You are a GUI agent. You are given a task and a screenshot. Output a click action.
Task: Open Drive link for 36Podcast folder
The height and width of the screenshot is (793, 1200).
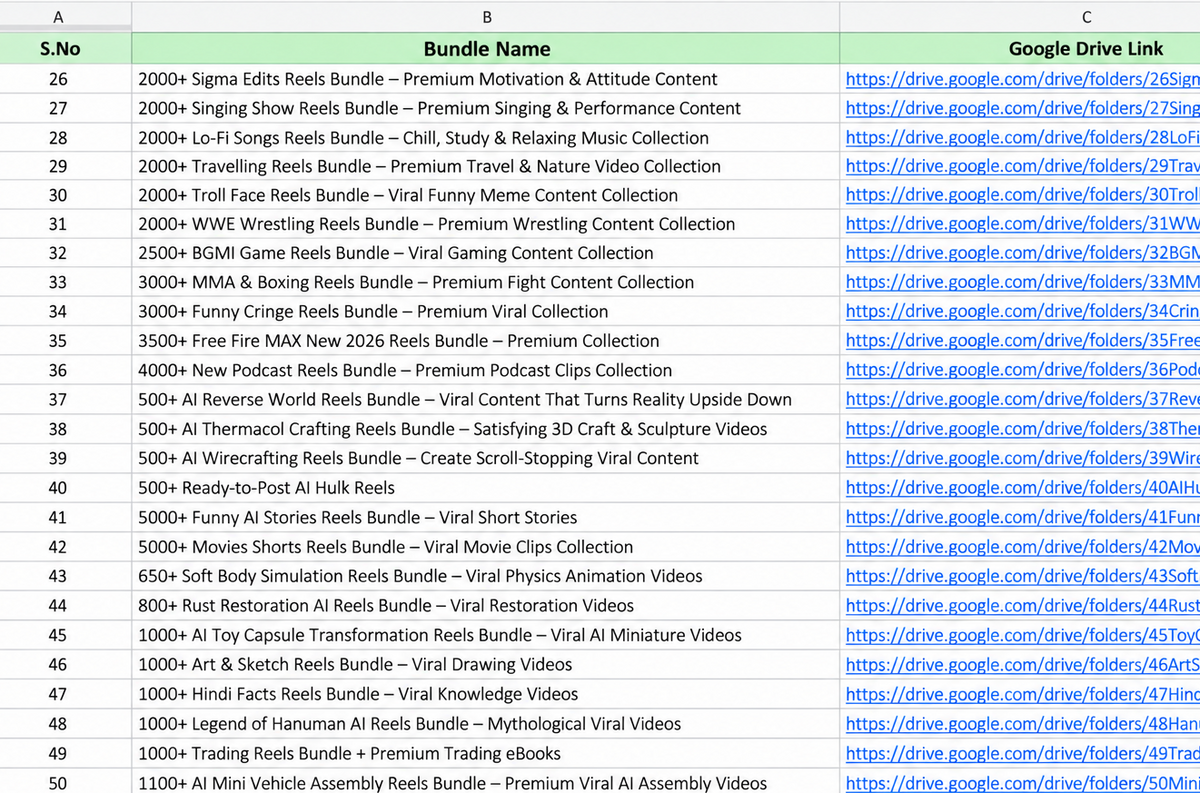(1022, 370)
